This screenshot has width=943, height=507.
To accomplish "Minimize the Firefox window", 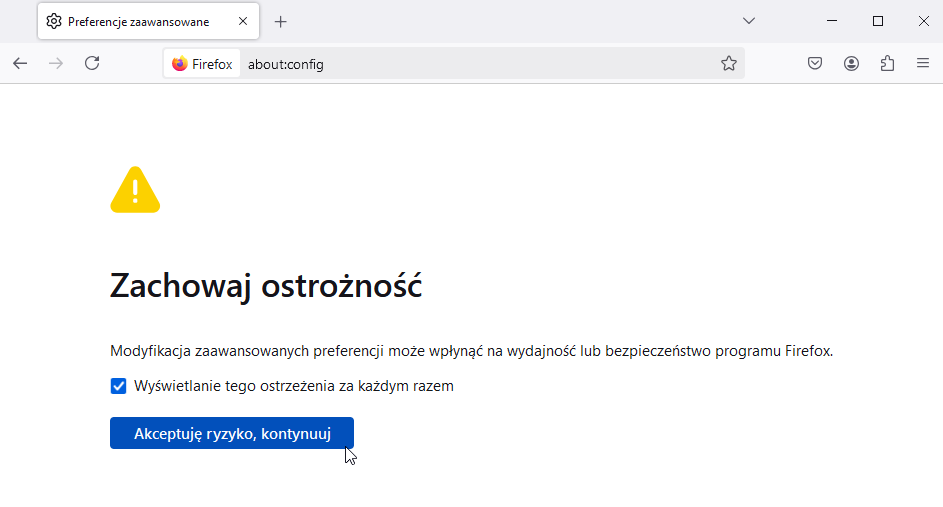I will point(832,21).
